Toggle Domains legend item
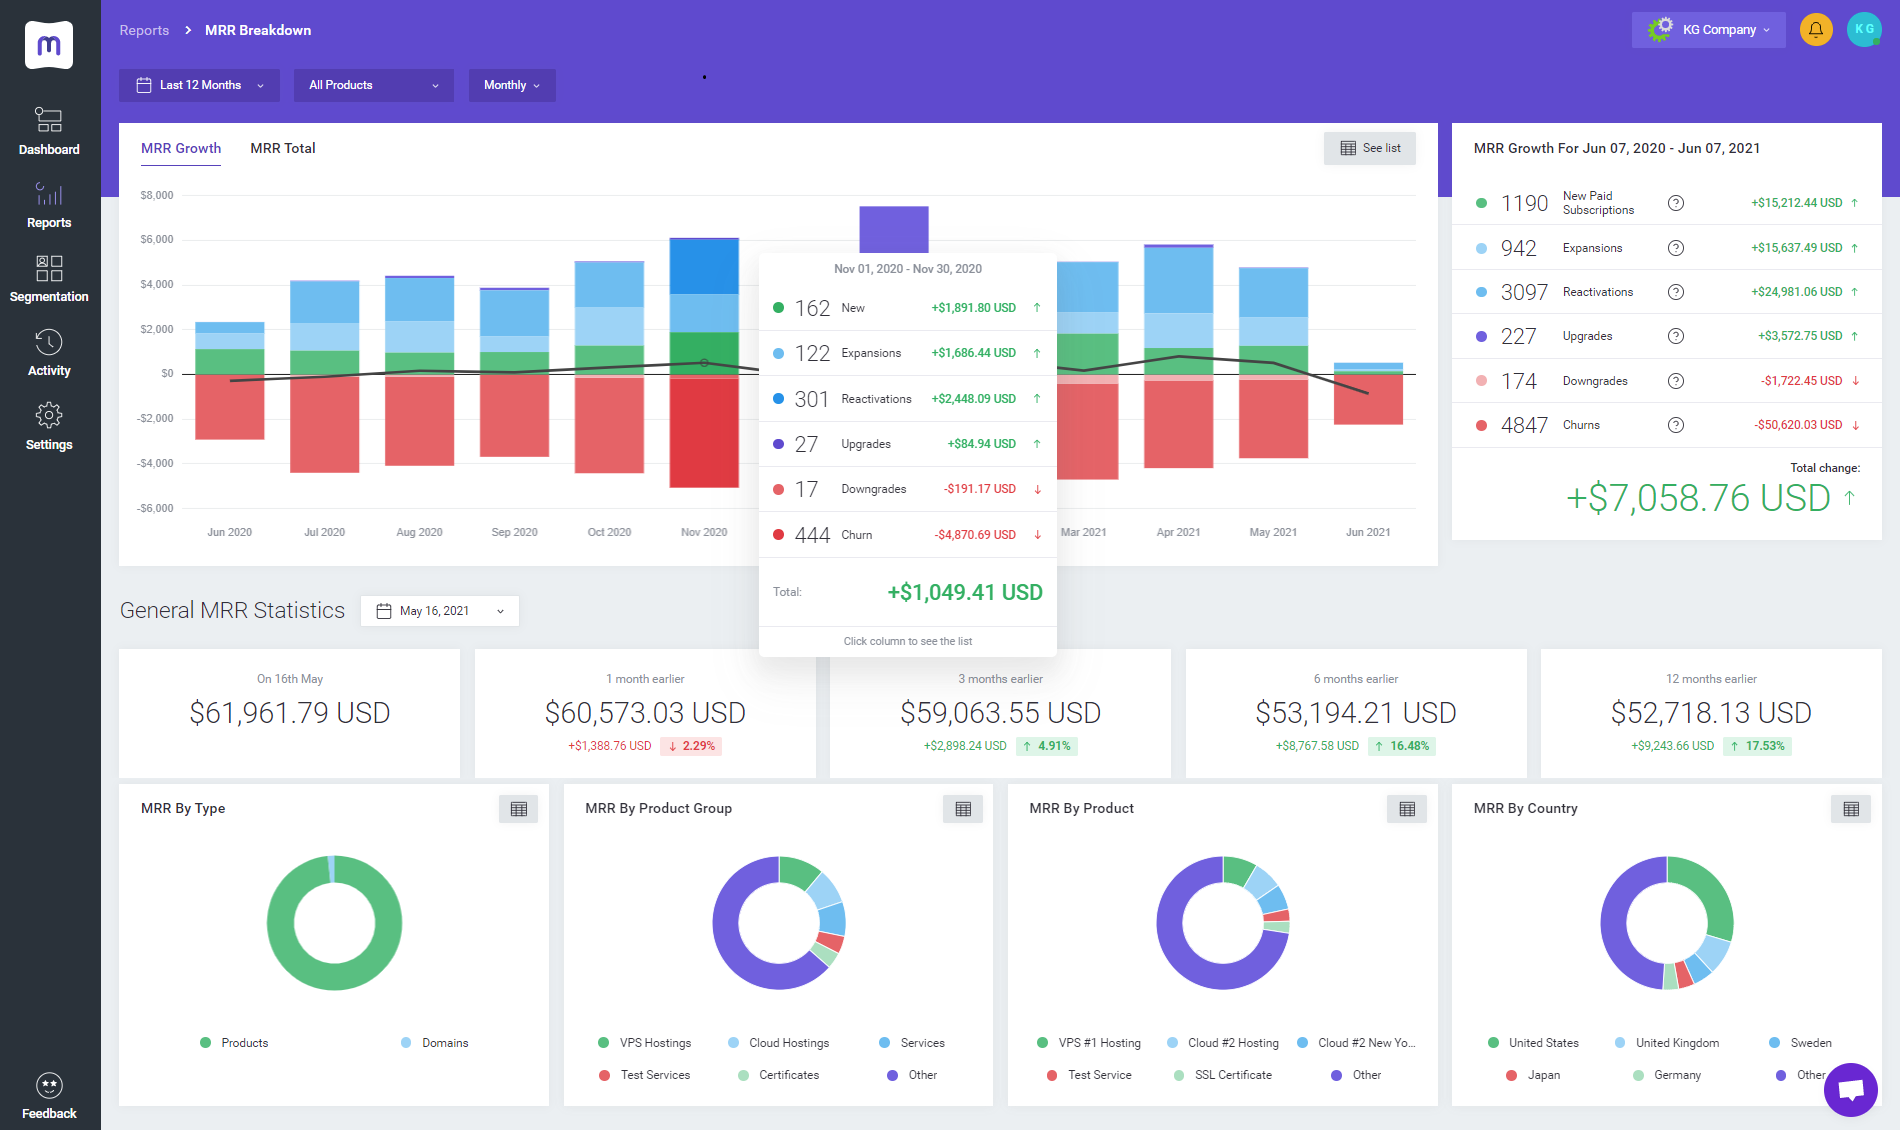Screen dimensions: 1900x1130 [x=435, y=1043]
